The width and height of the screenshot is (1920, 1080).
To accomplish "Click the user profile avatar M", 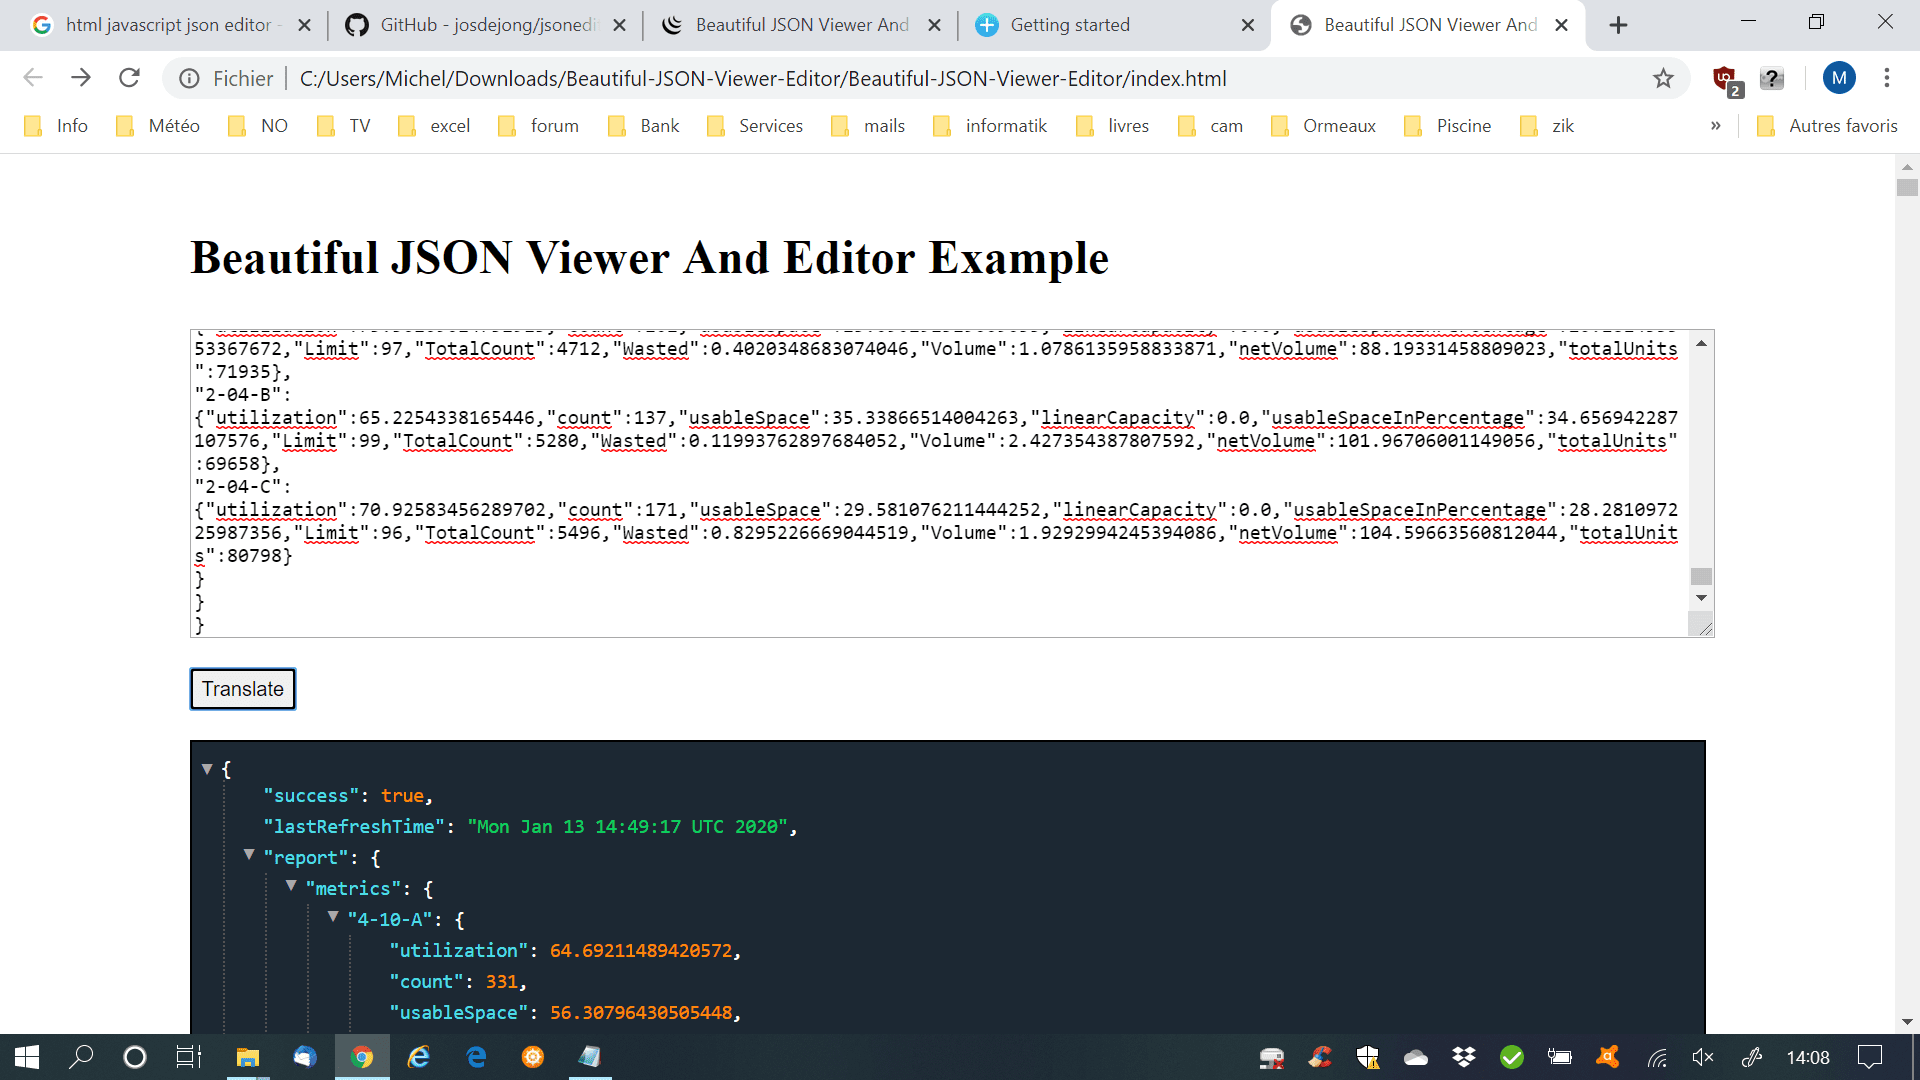I will (1839, 78).
